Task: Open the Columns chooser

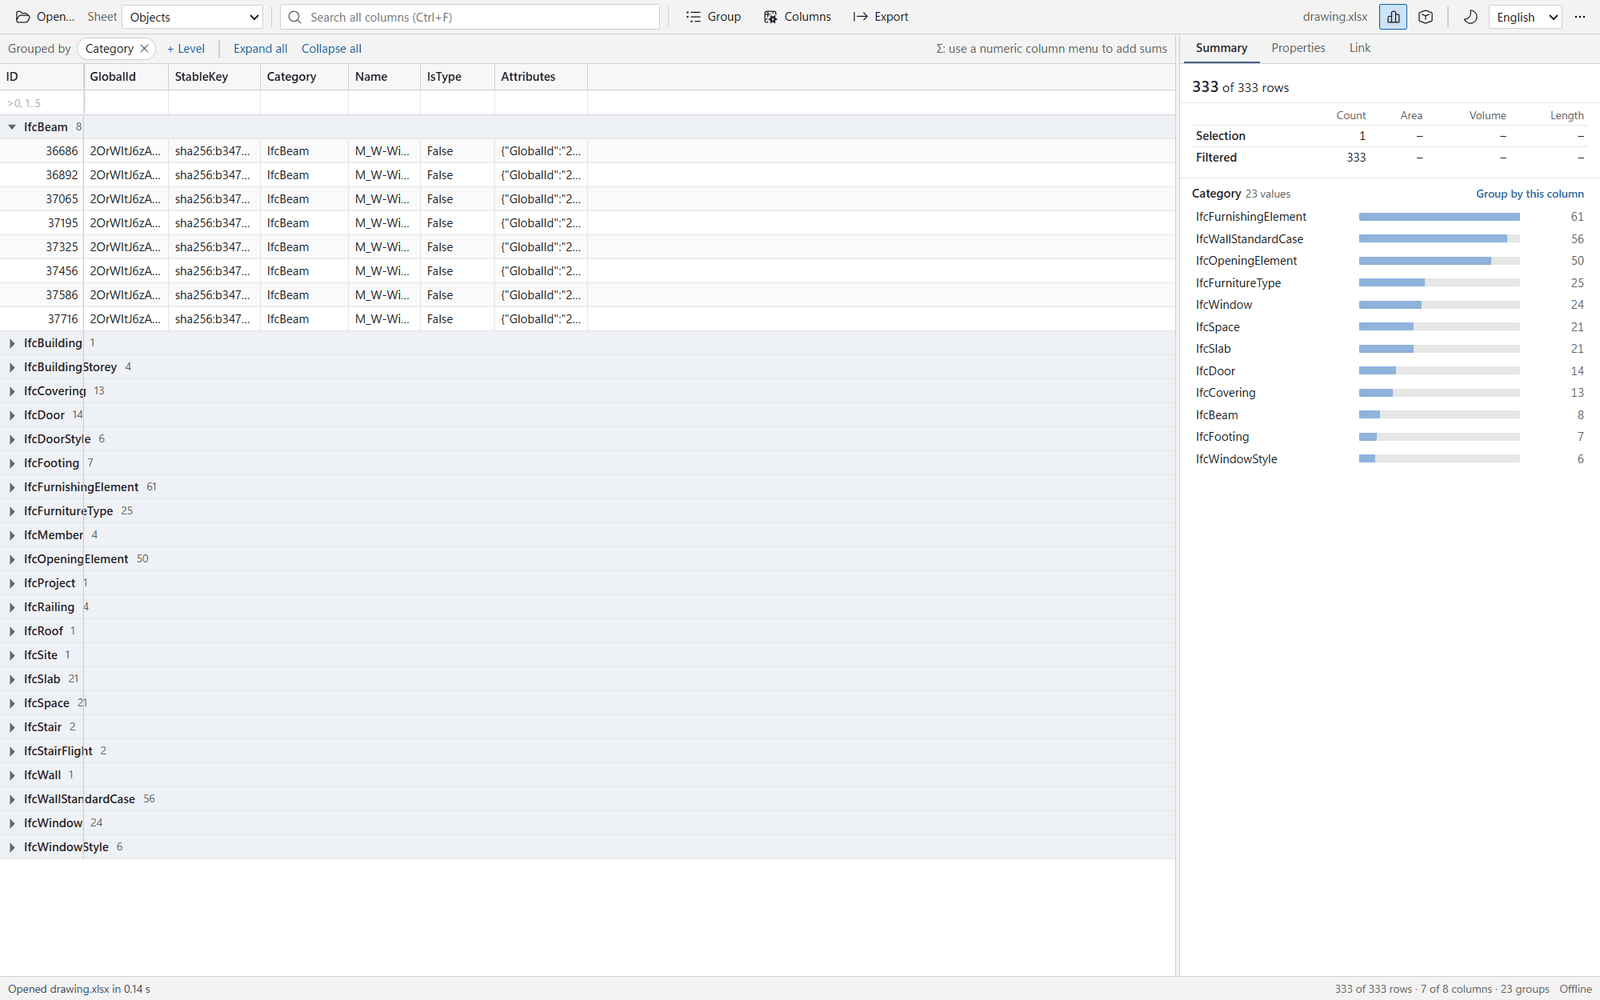Action: pyautogui.click(x=797, y=17)
